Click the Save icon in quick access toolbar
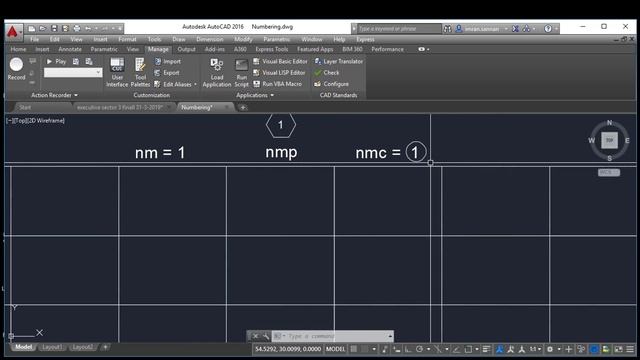 (x=54, y=28)
